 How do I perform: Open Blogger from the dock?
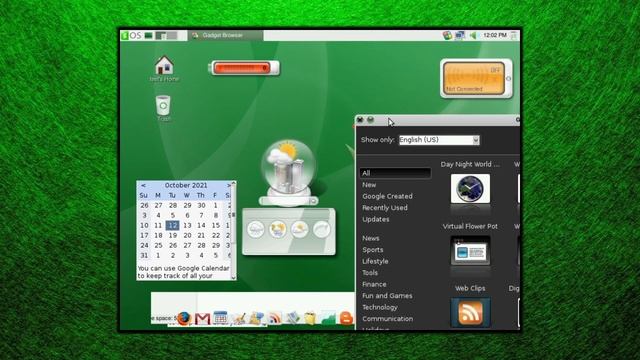347,318
